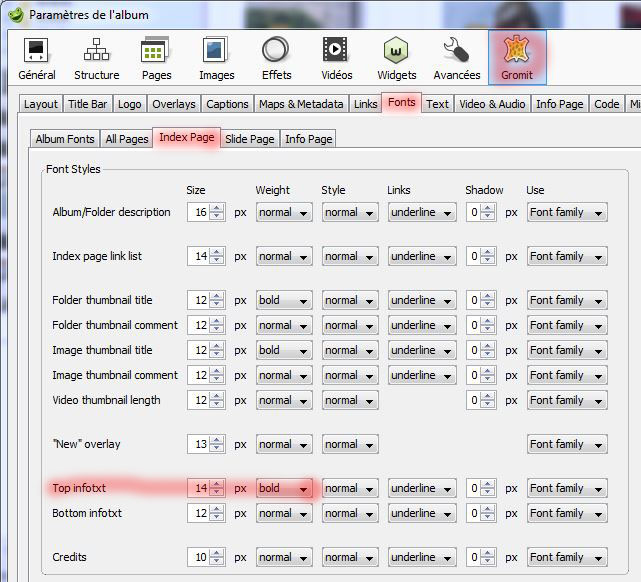
Task: Decrease Shadow stepper for Bottom infotxt
Action: click(x=488, y=518)
